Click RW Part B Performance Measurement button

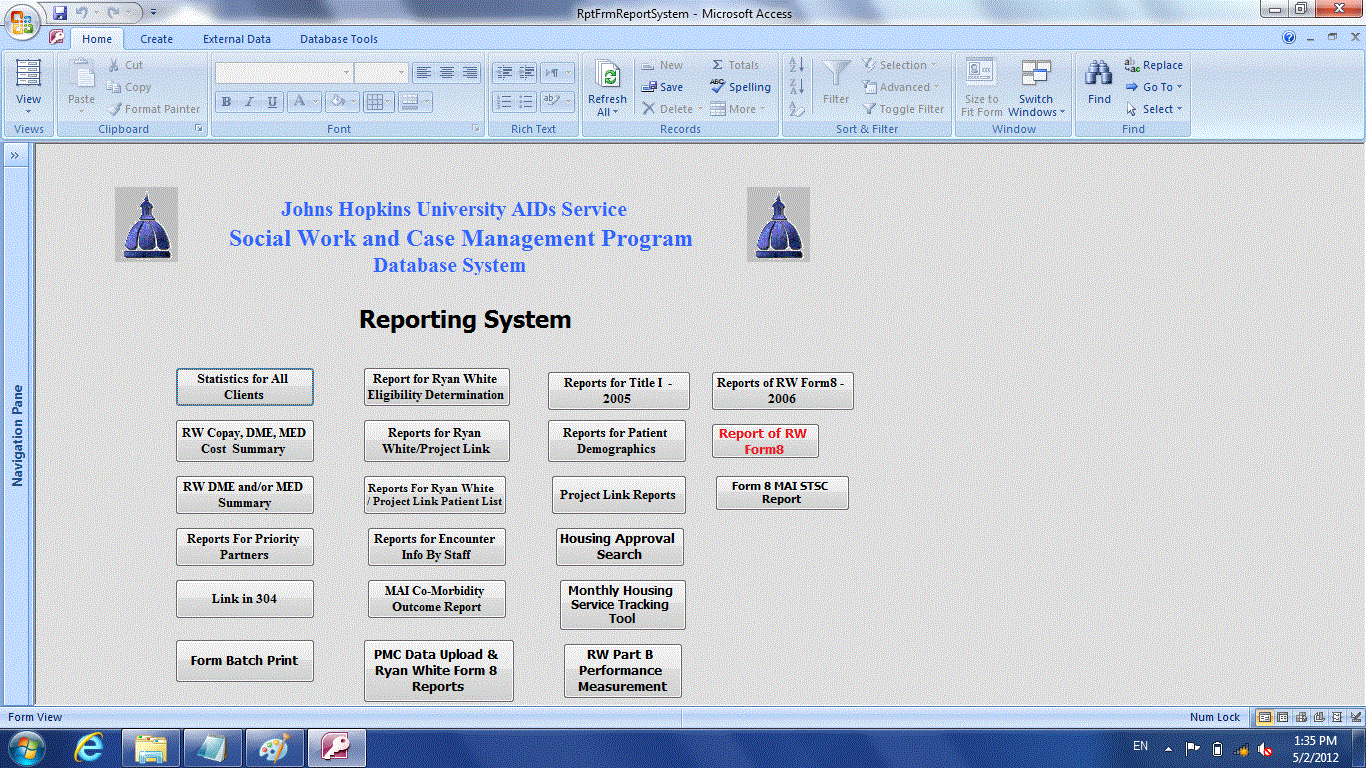[x=622, y=671]
